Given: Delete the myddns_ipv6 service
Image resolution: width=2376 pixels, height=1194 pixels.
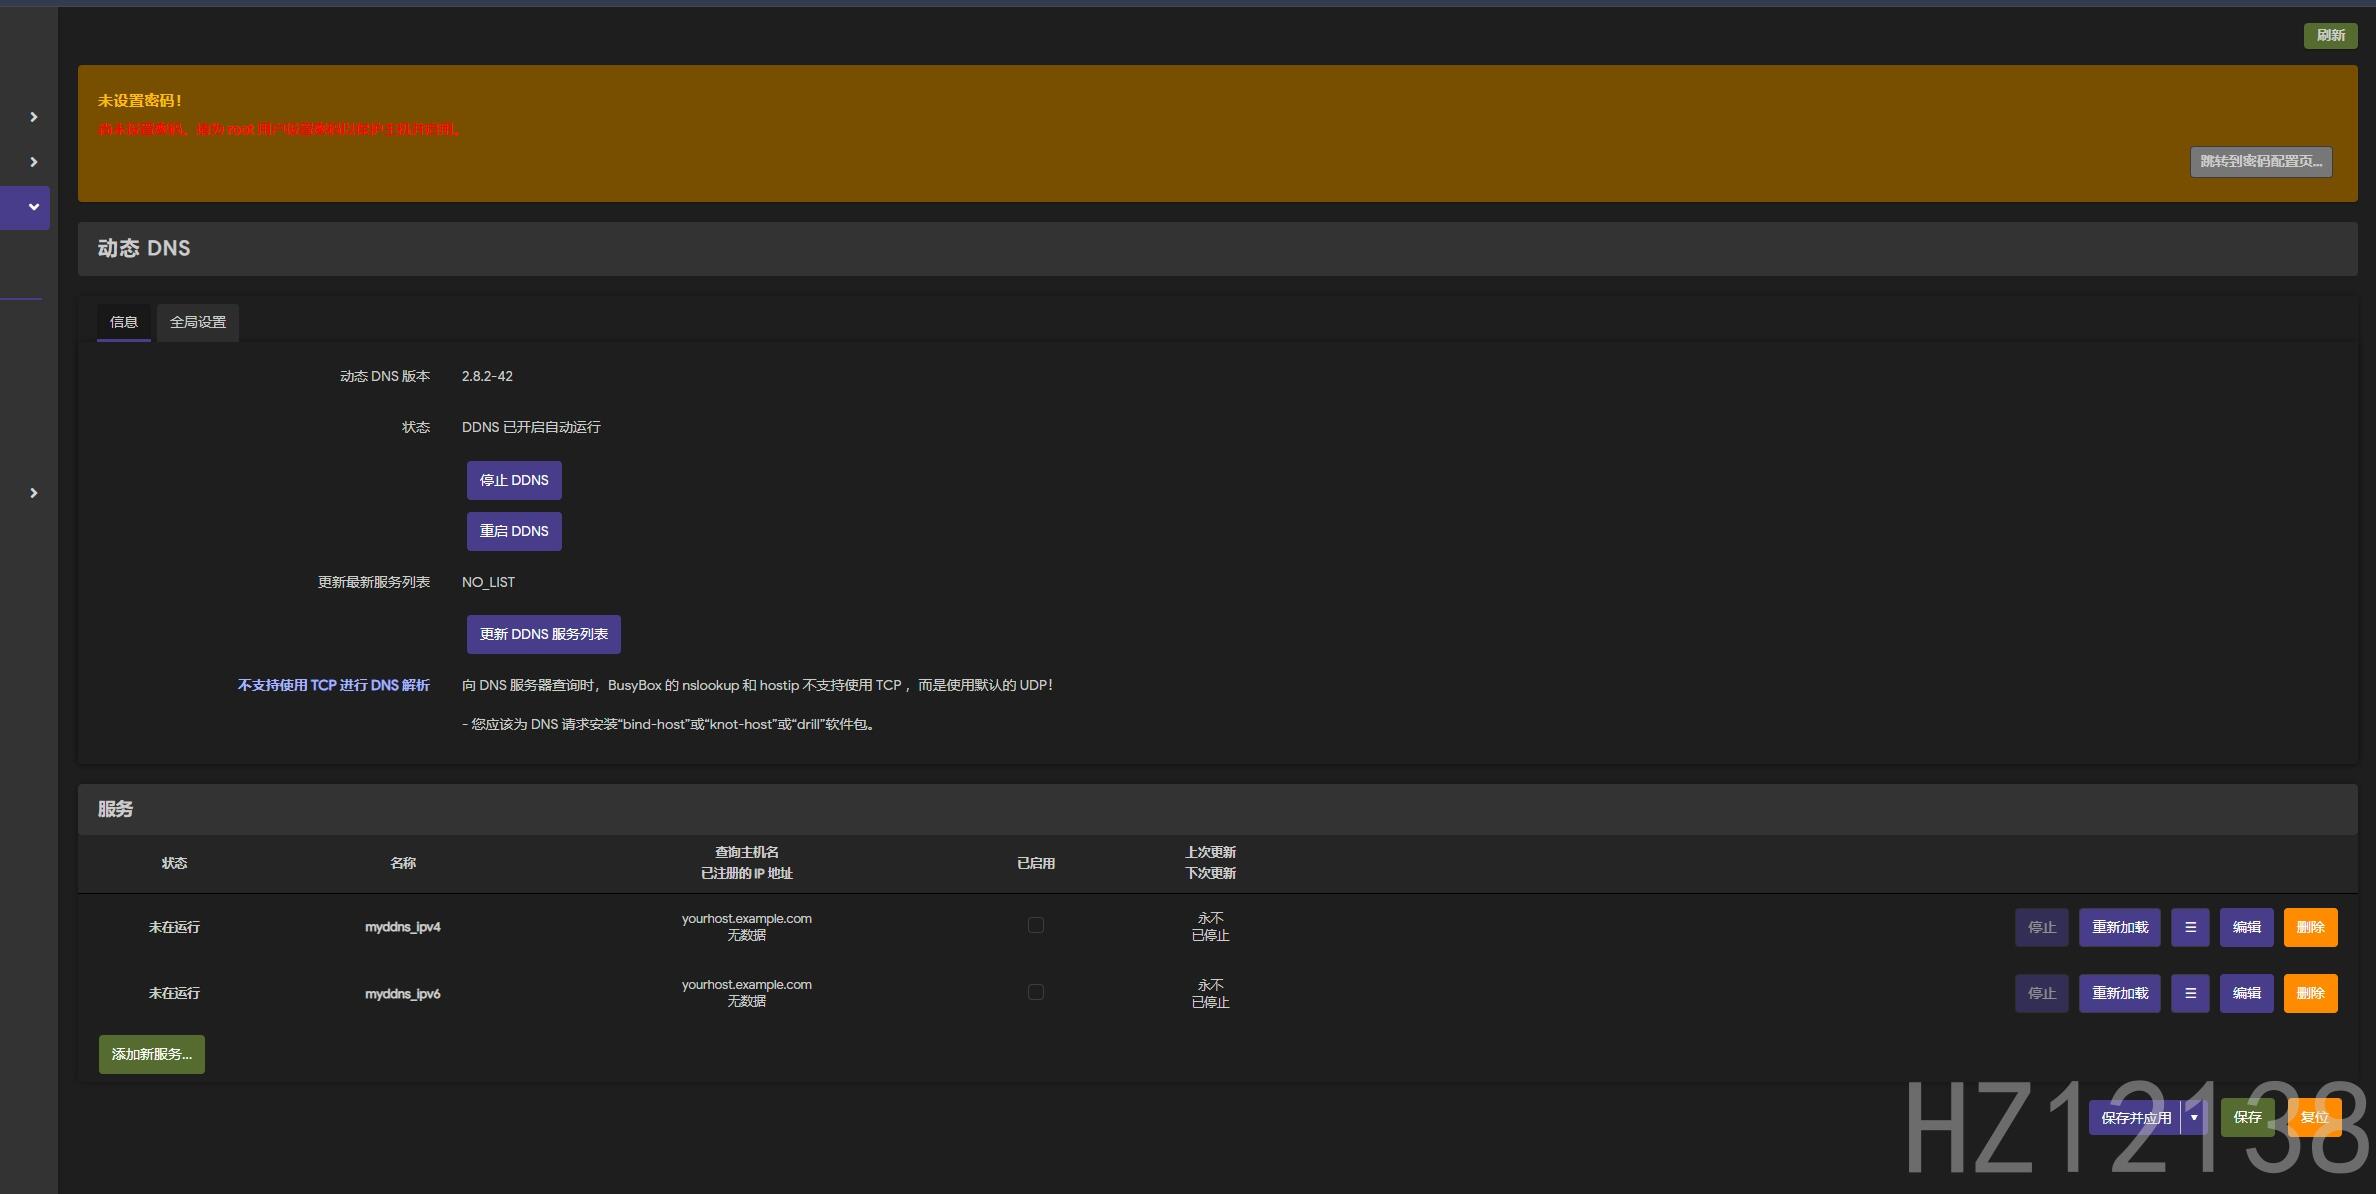Looking at the screenshot, I should [x=2311, y=993].
